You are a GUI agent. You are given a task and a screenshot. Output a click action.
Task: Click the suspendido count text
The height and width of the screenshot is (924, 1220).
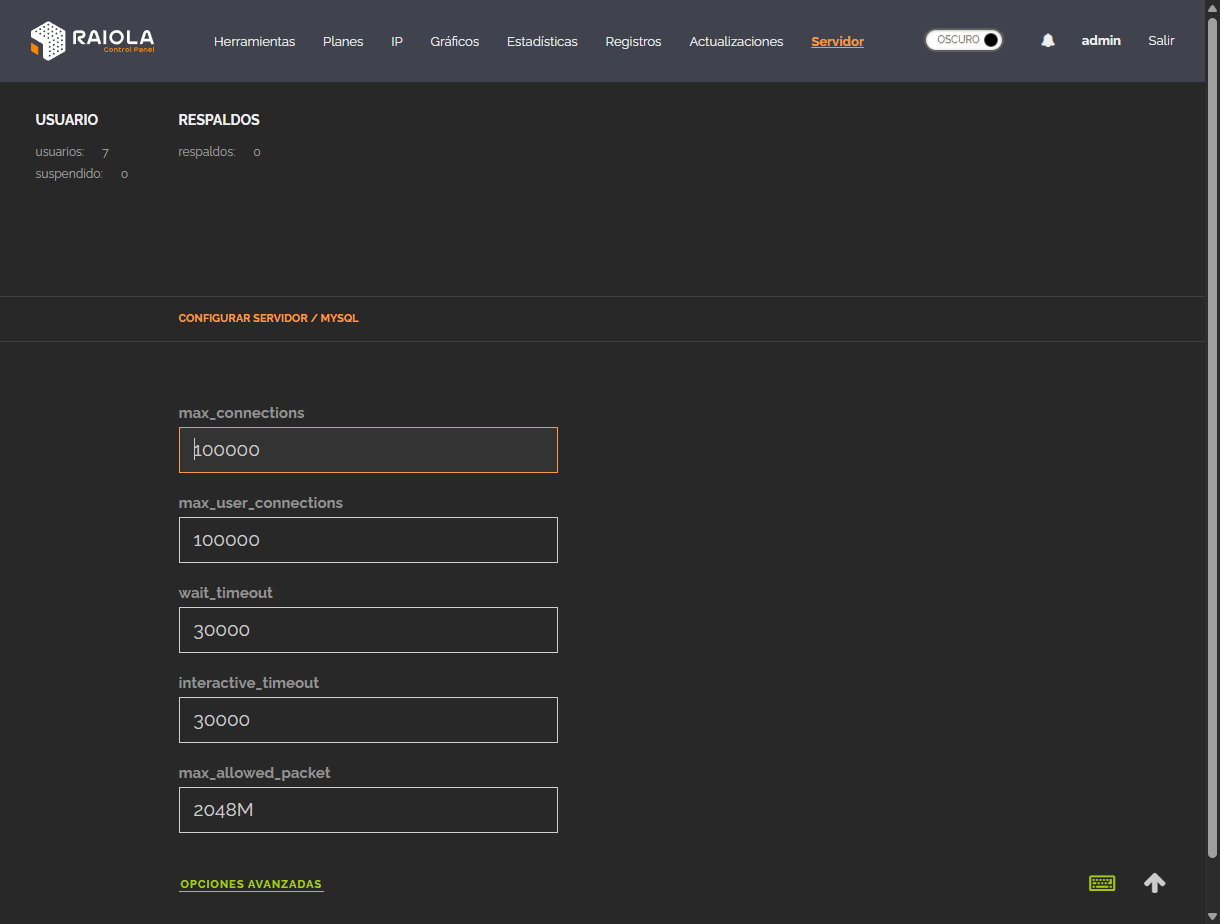pyautogui.click(x=82, y=174)
